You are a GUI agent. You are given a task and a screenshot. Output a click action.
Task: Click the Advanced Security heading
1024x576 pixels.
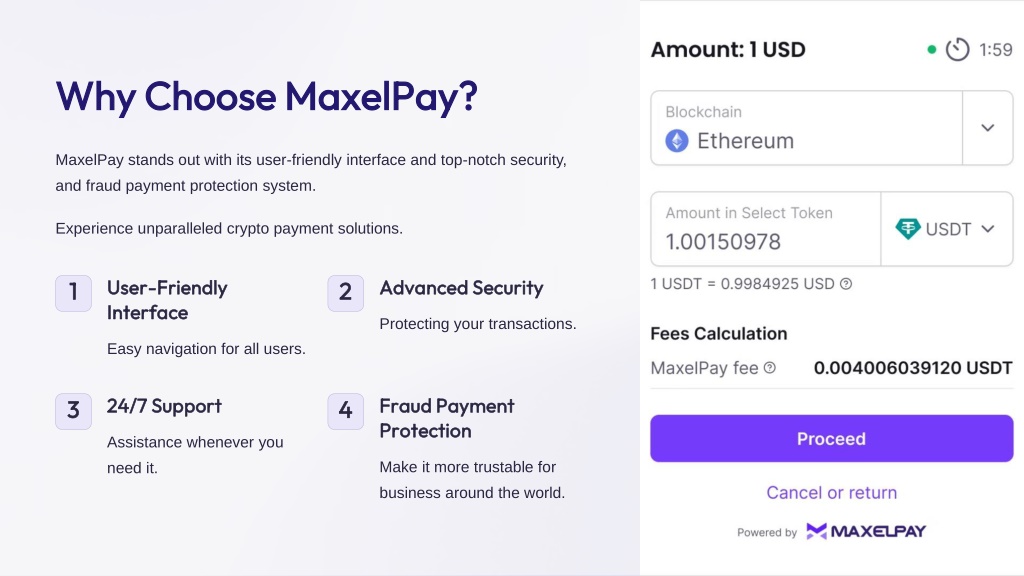[461, 288]
